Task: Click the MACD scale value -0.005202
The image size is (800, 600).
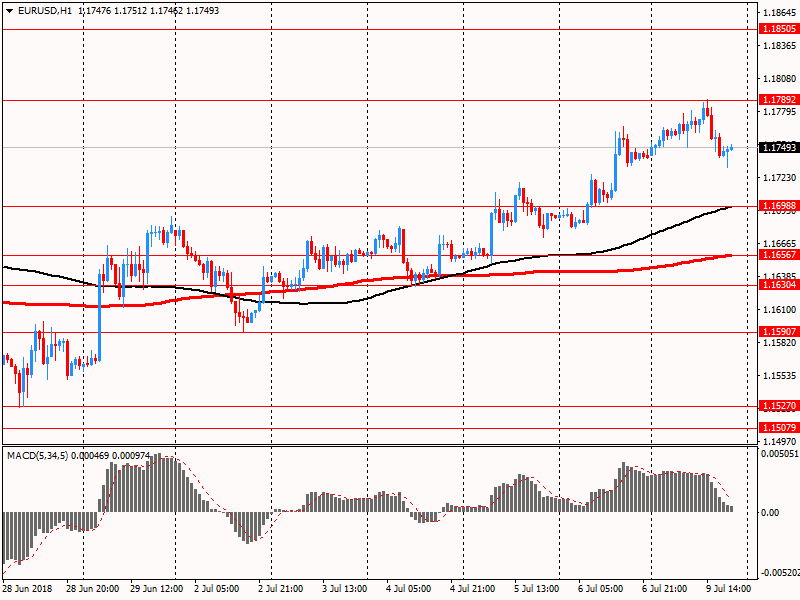Action: 780,573
